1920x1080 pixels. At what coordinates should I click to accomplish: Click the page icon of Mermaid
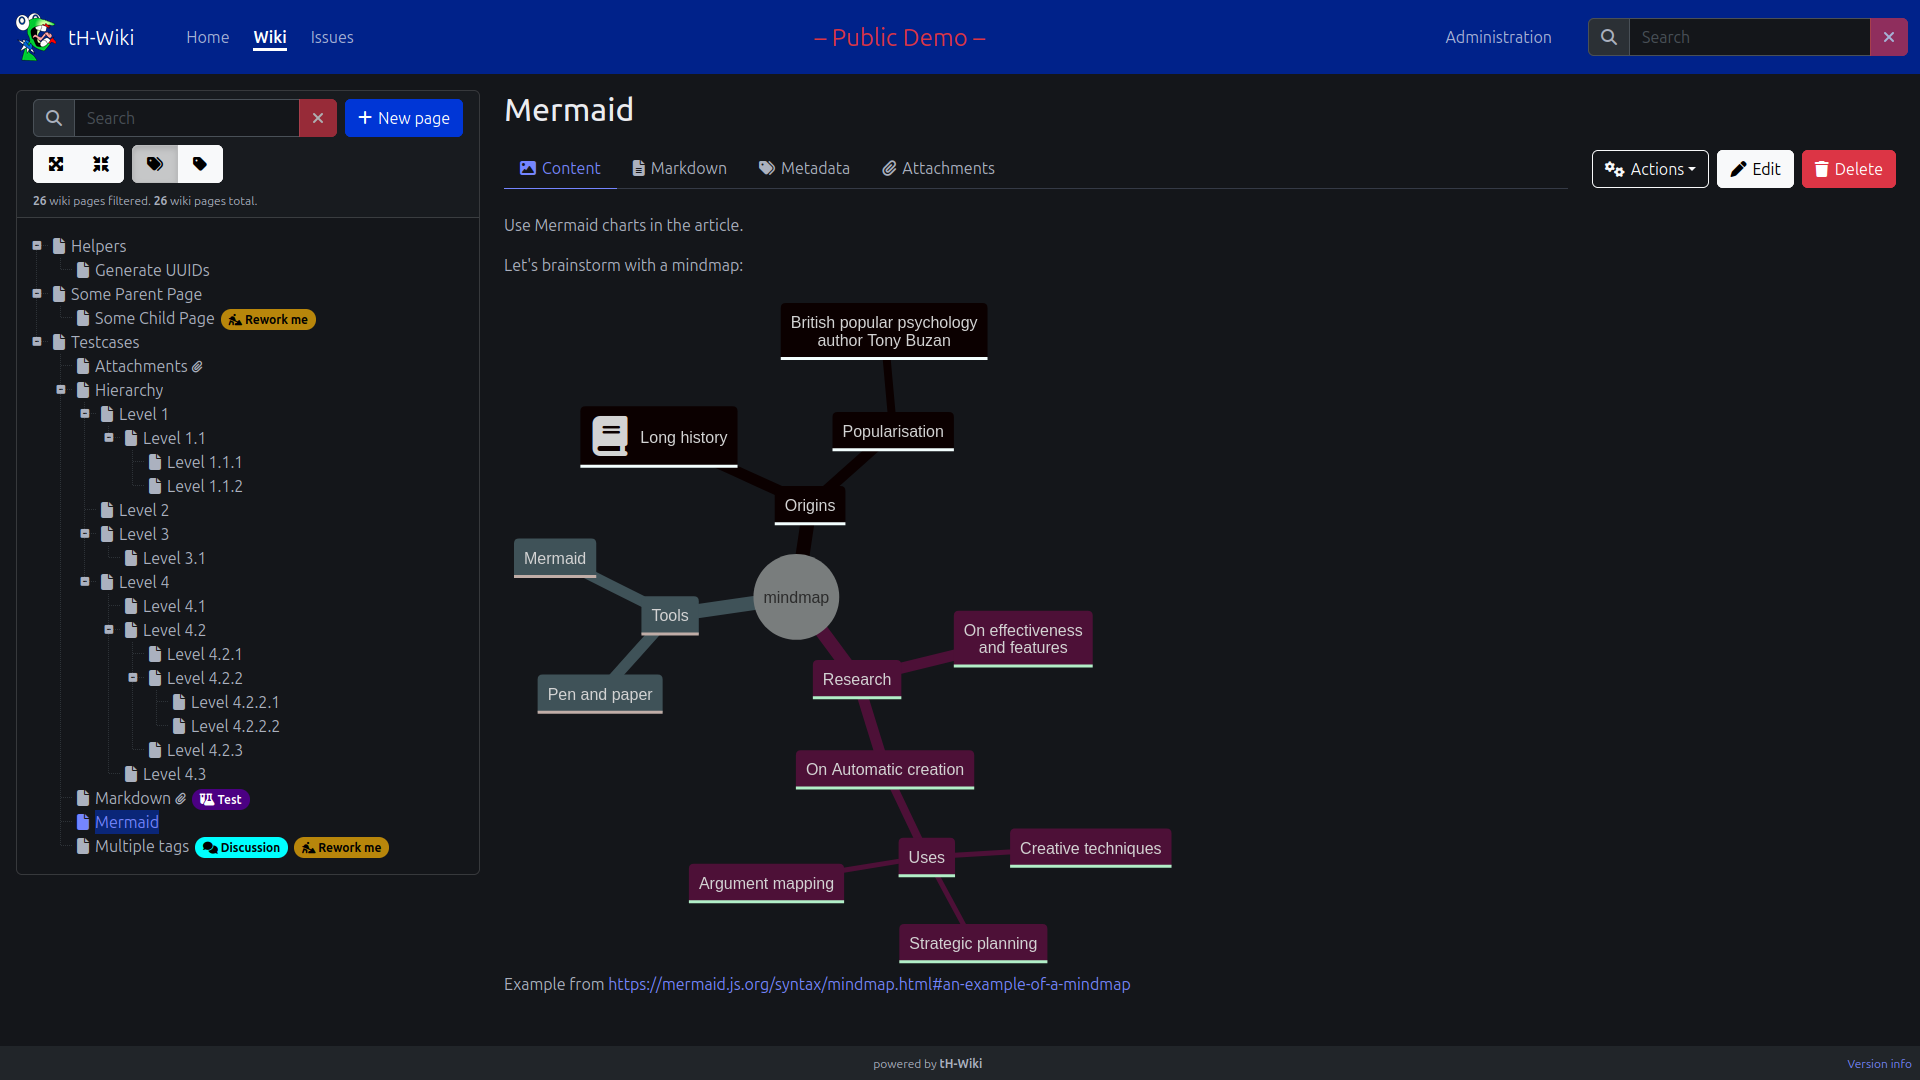pyautogui.click(x=83, y=822)
